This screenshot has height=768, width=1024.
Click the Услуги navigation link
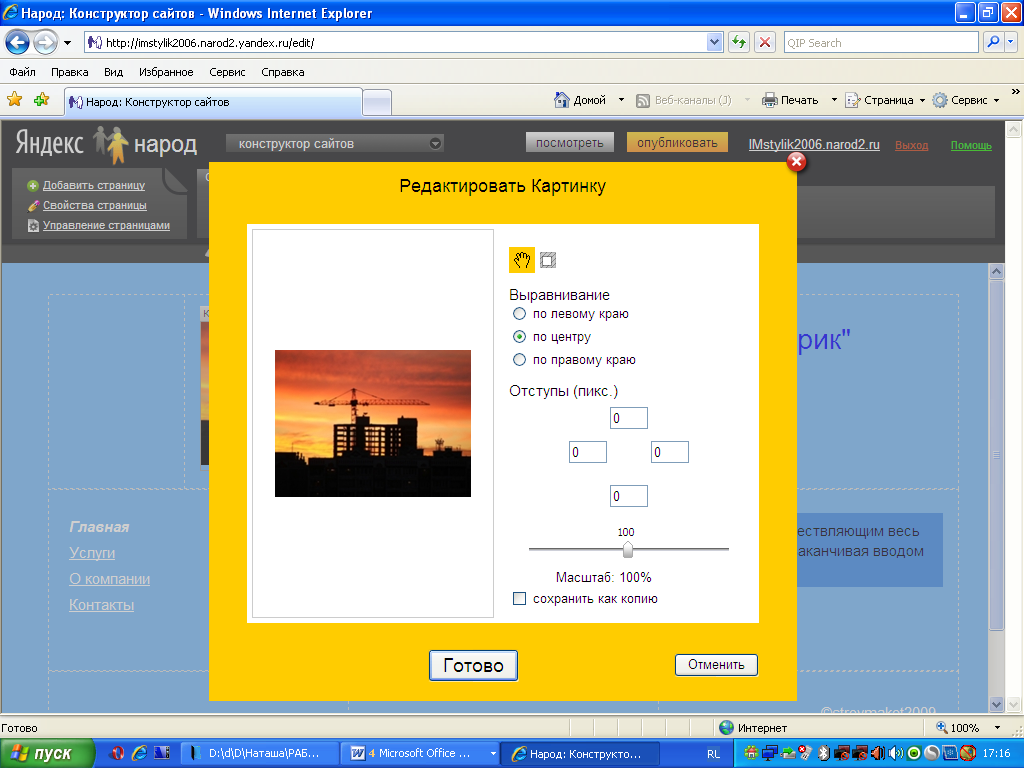coord(92,552)
